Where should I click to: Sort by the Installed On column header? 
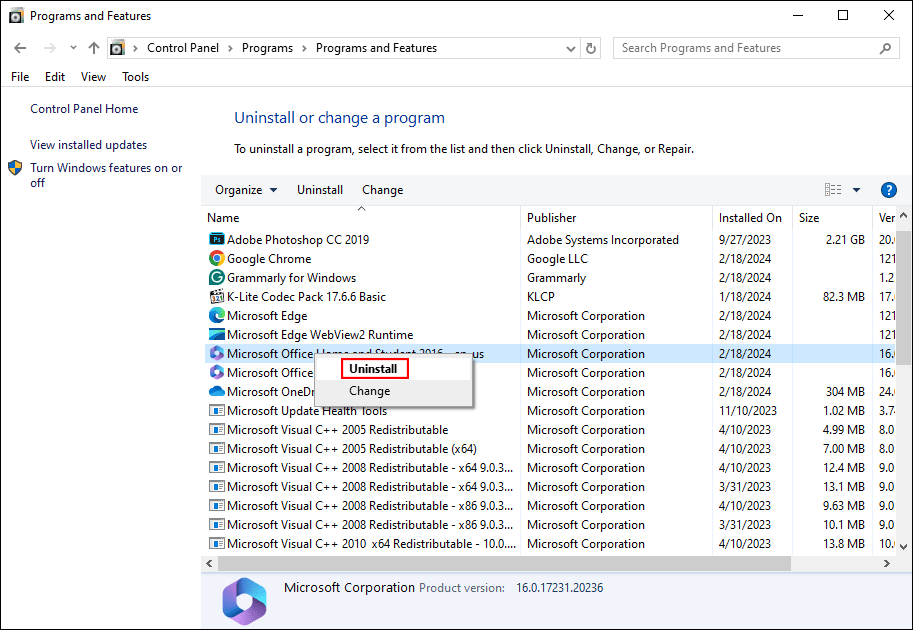[x=751, y=217]
